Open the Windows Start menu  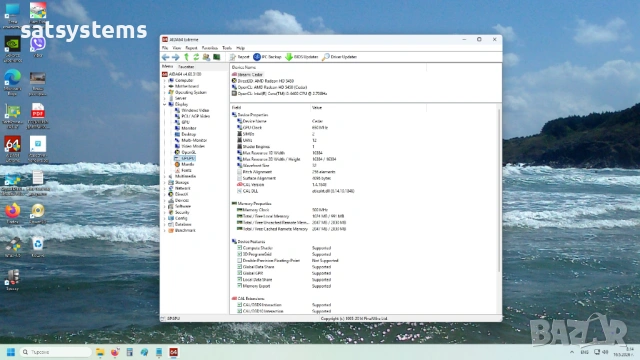click(x=11, y=352)
